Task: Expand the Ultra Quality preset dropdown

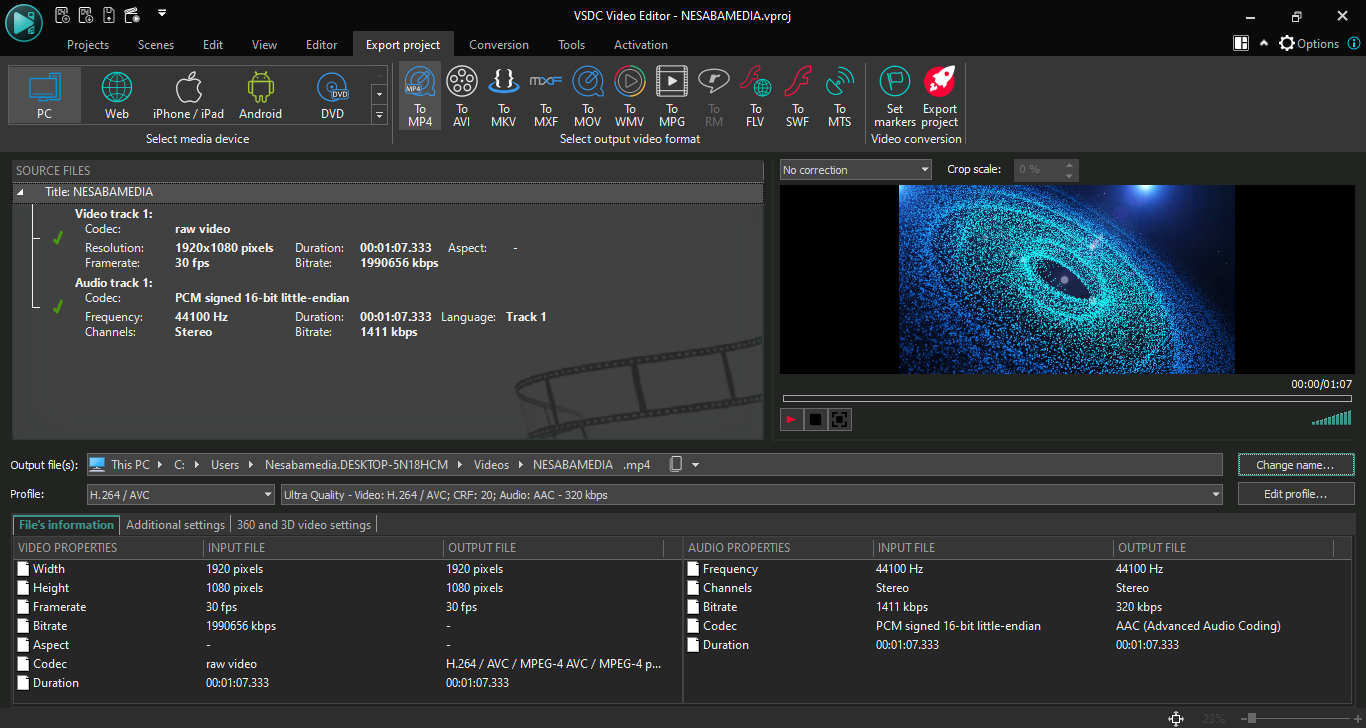Action: point(751,494)
